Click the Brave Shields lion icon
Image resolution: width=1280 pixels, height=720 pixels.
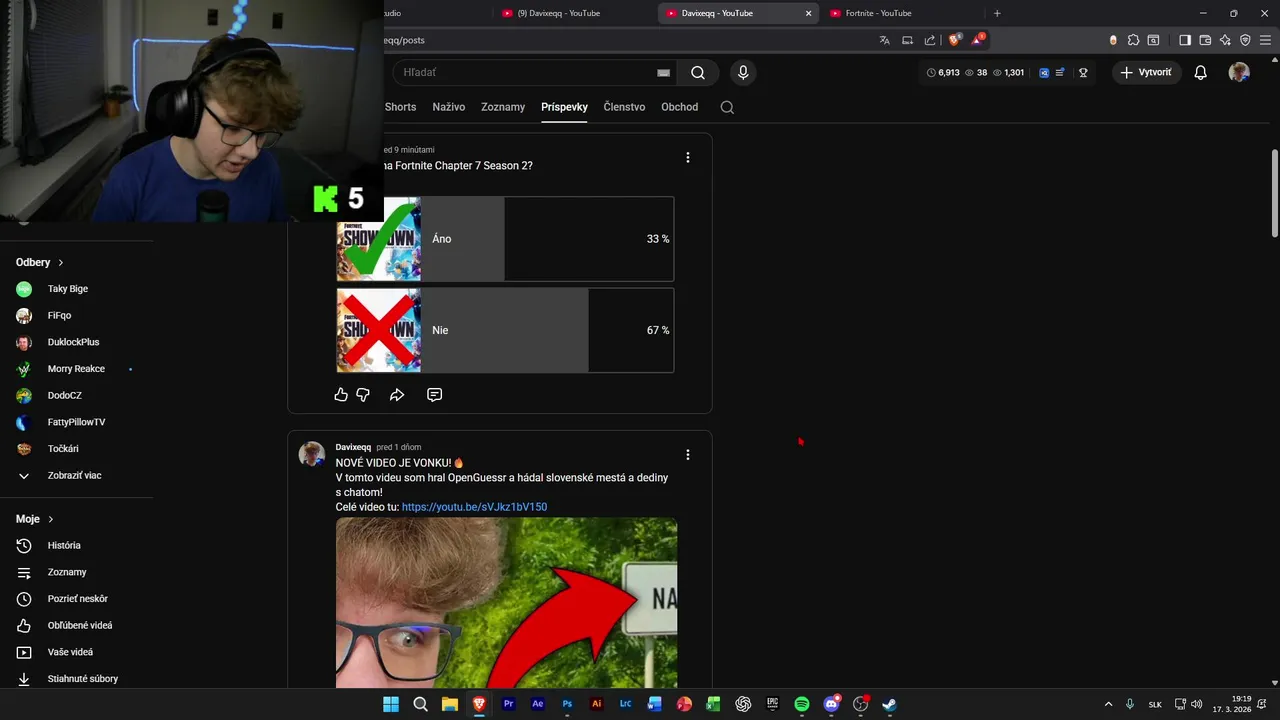[x=954, y=40]
